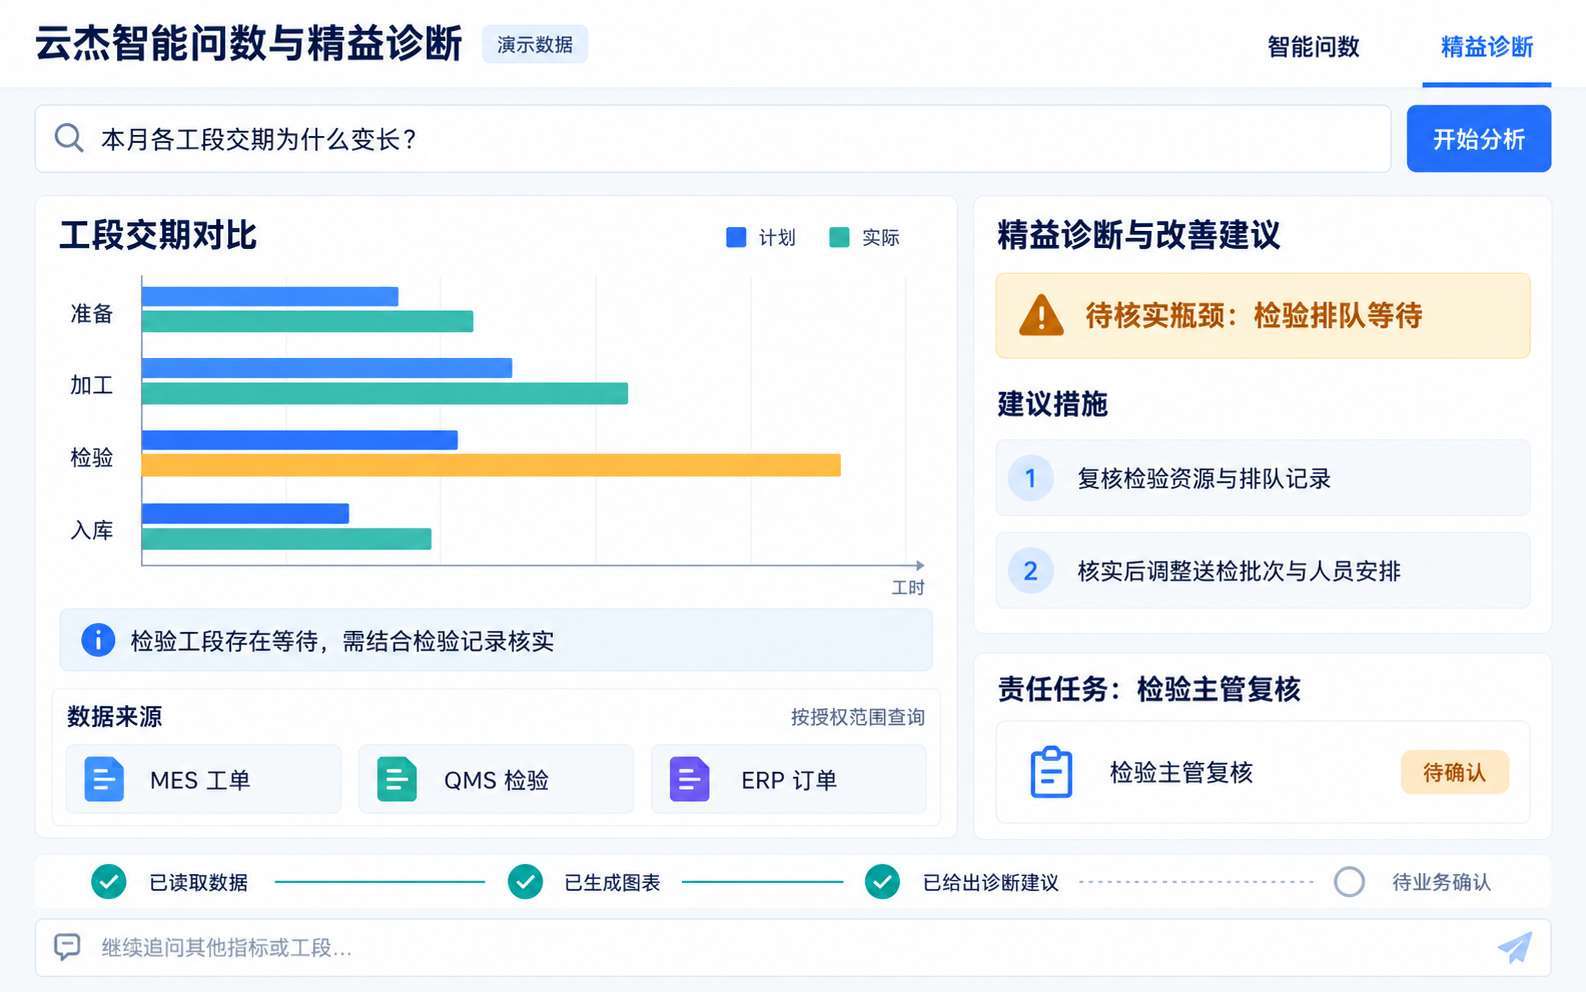Click the clipboard icon for 检验主管复核

click(x=1051, y=772)
